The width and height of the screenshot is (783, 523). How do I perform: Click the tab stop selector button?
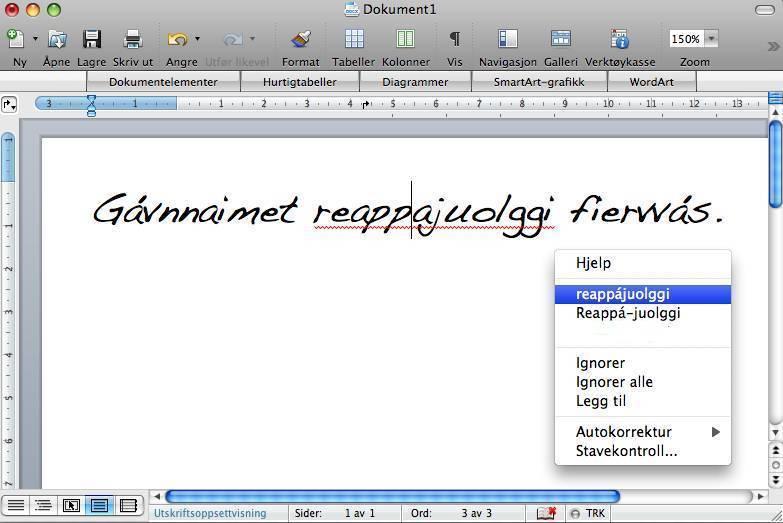point(9,105)
